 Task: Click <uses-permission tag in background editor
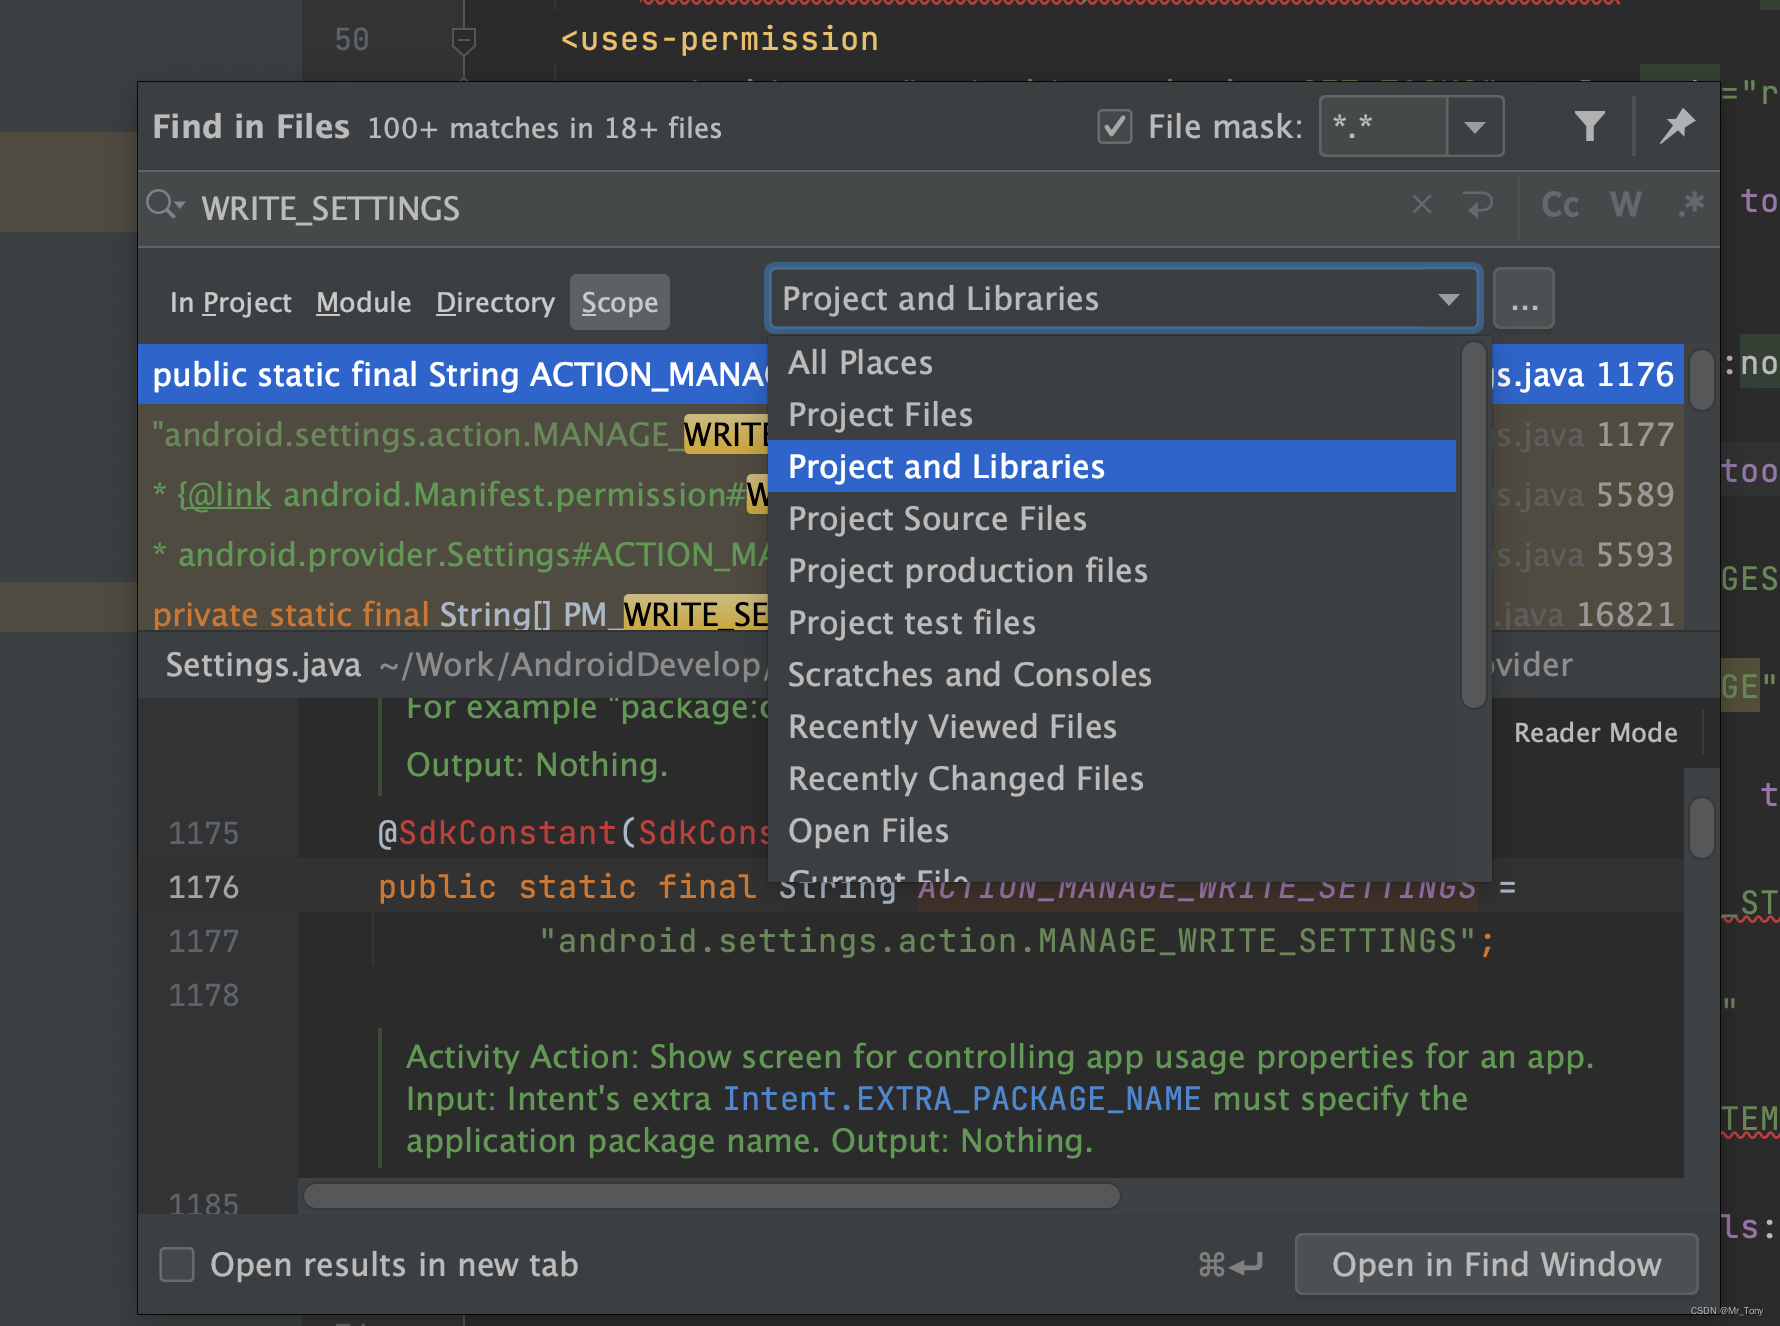pos(719,39)
